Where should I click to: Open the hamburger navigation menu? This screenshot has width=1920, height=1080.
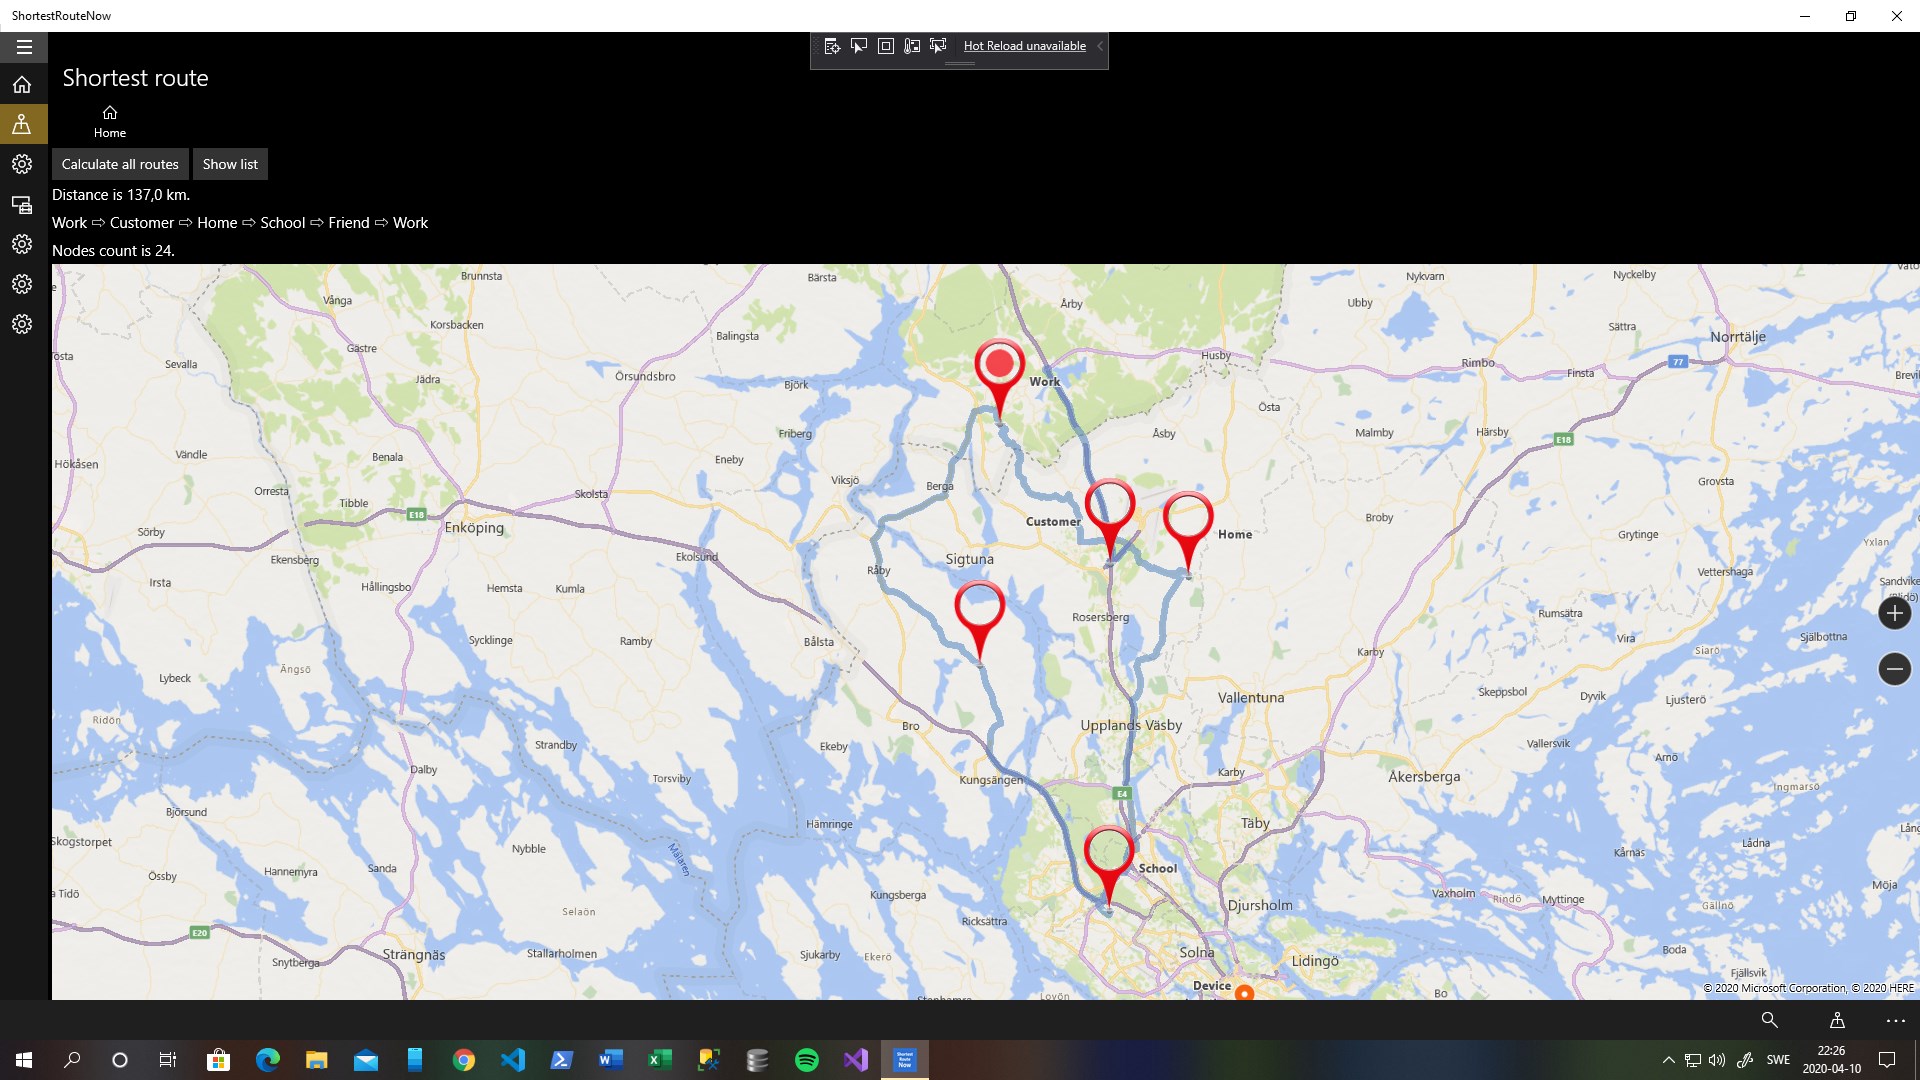(24, 47)
